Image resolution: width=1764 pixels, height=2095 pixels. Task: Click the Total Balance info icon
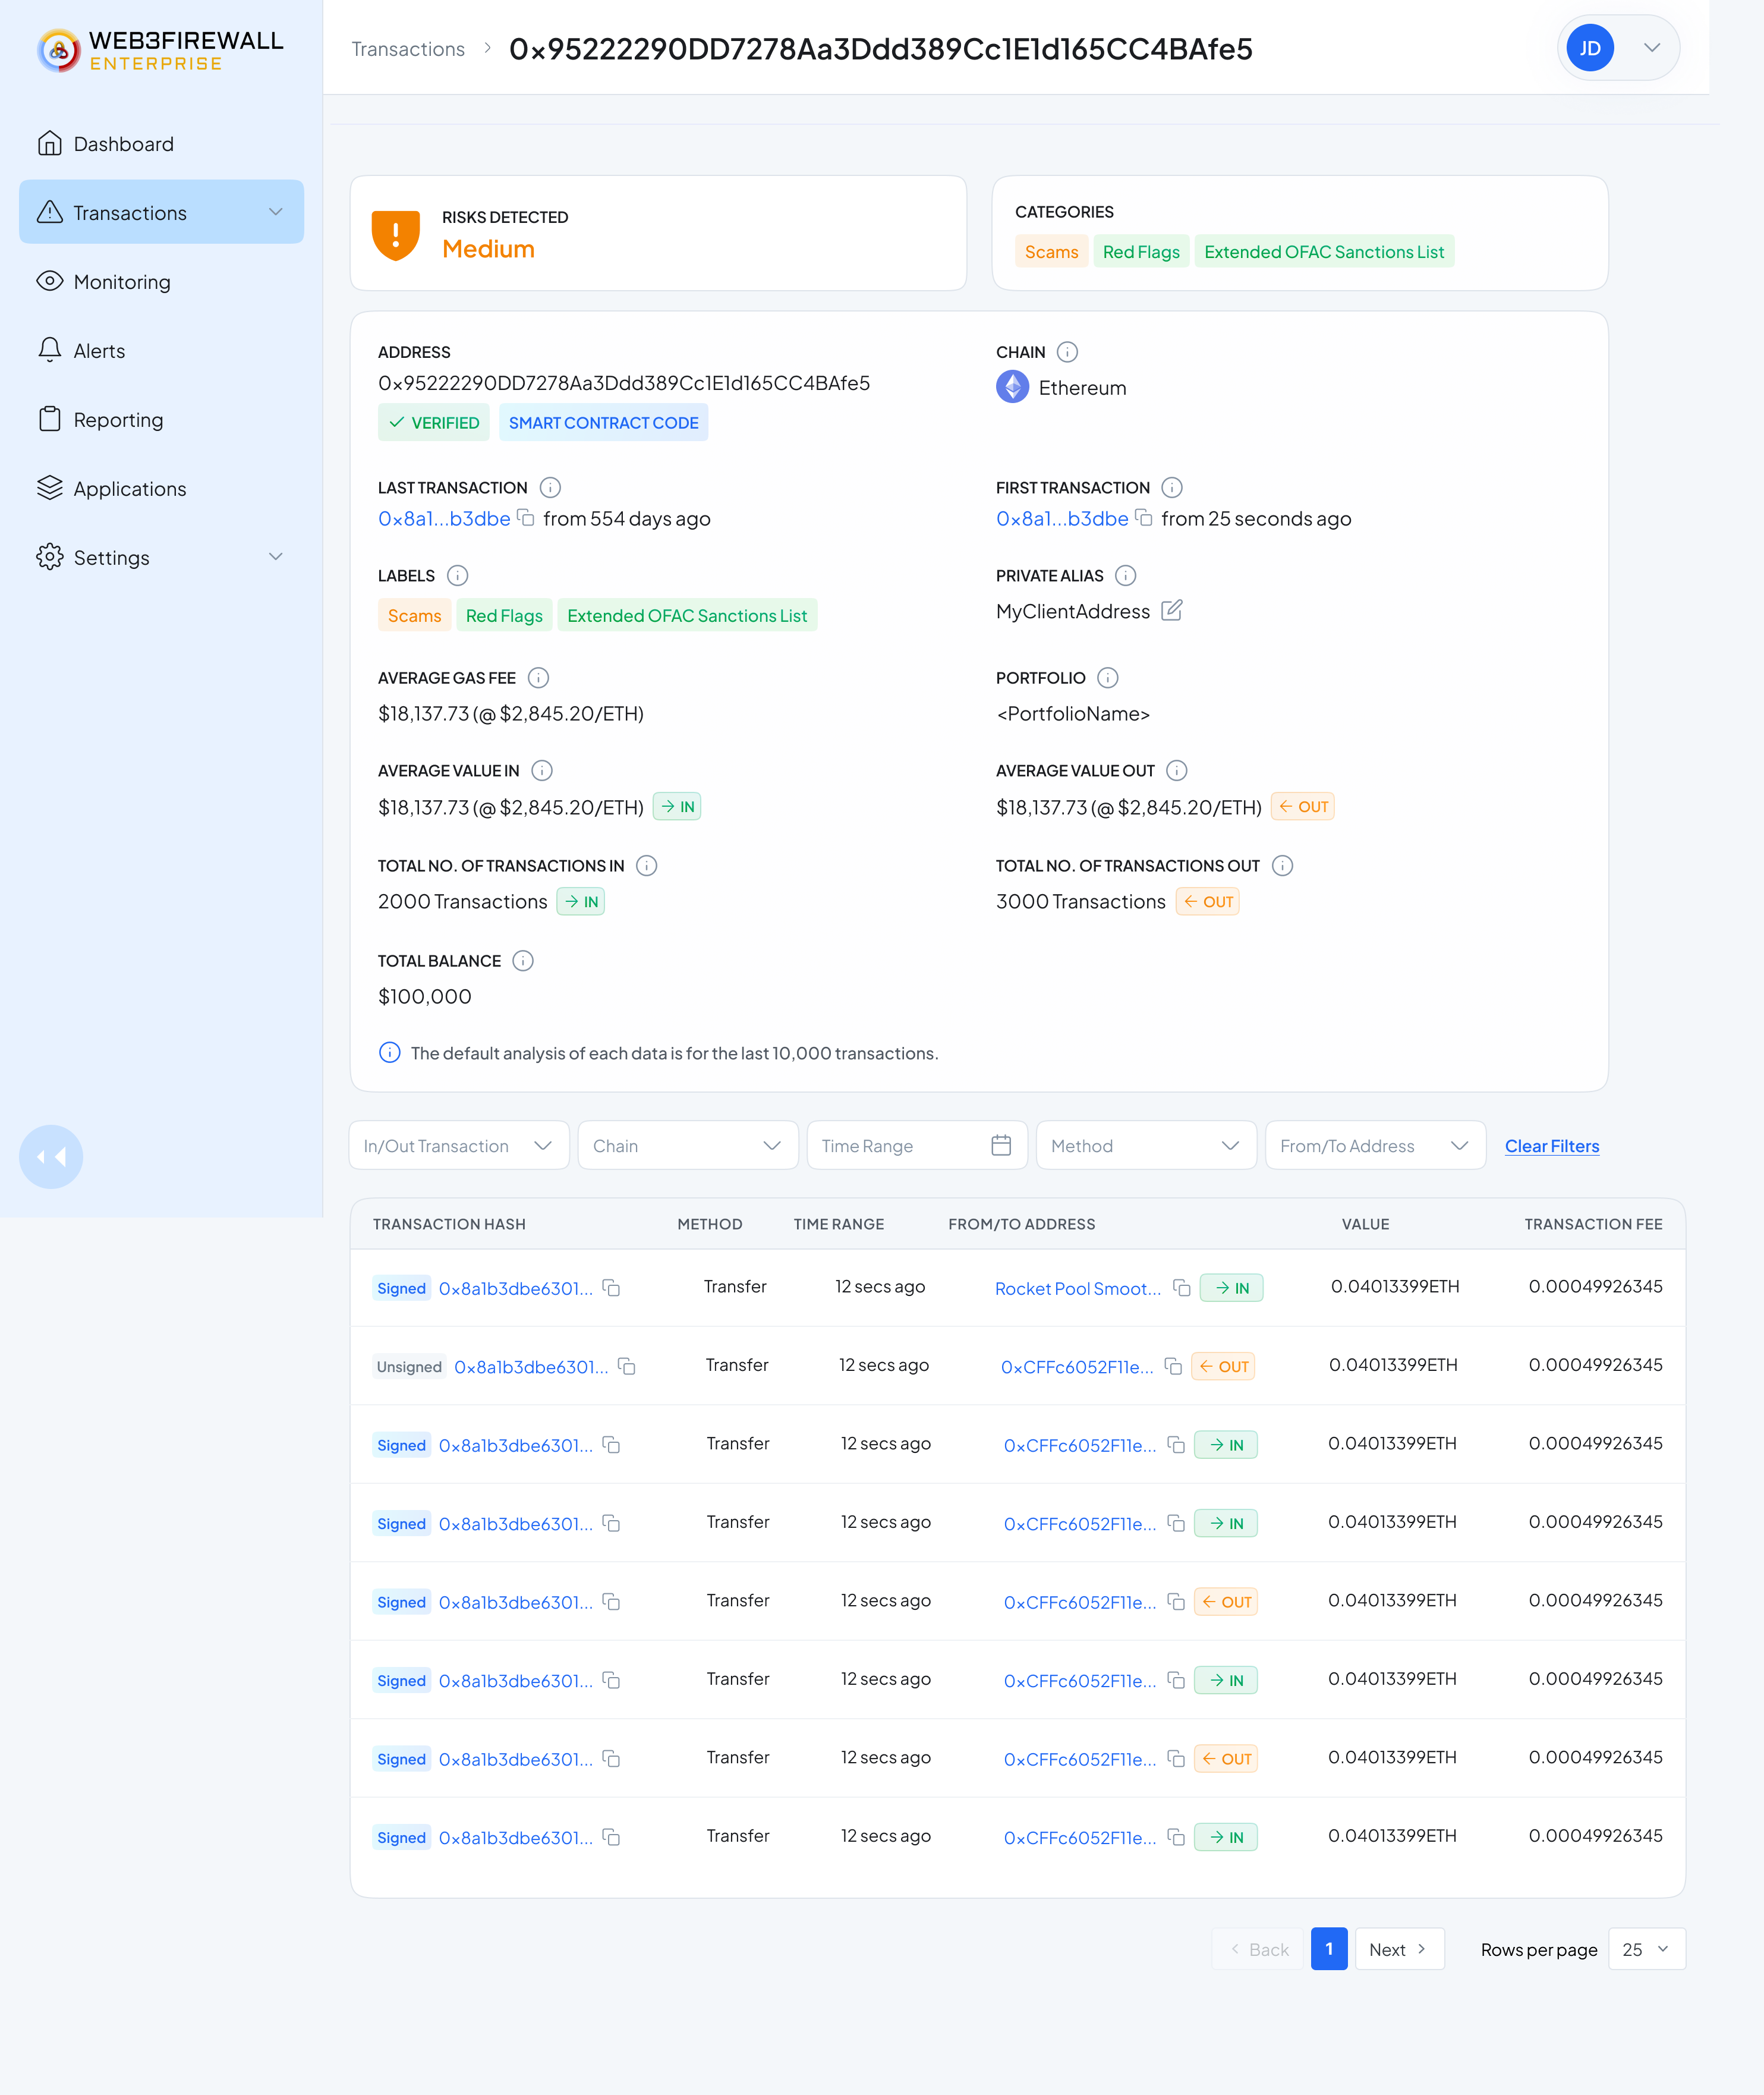click(x=523, y=960)
